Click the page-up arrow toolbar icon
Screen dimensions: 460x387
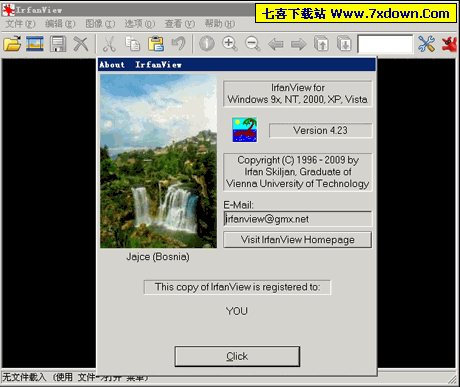(321, 44)
